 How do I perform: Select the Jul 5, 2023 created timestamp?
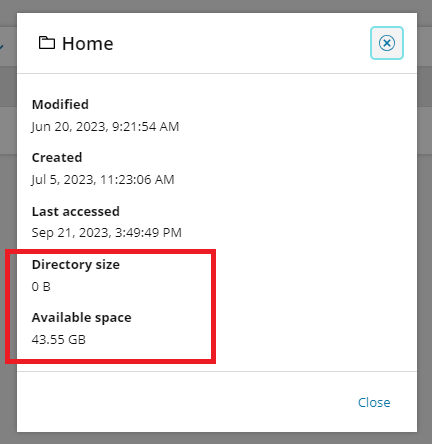pyautogui.click(x=103, y=180)
